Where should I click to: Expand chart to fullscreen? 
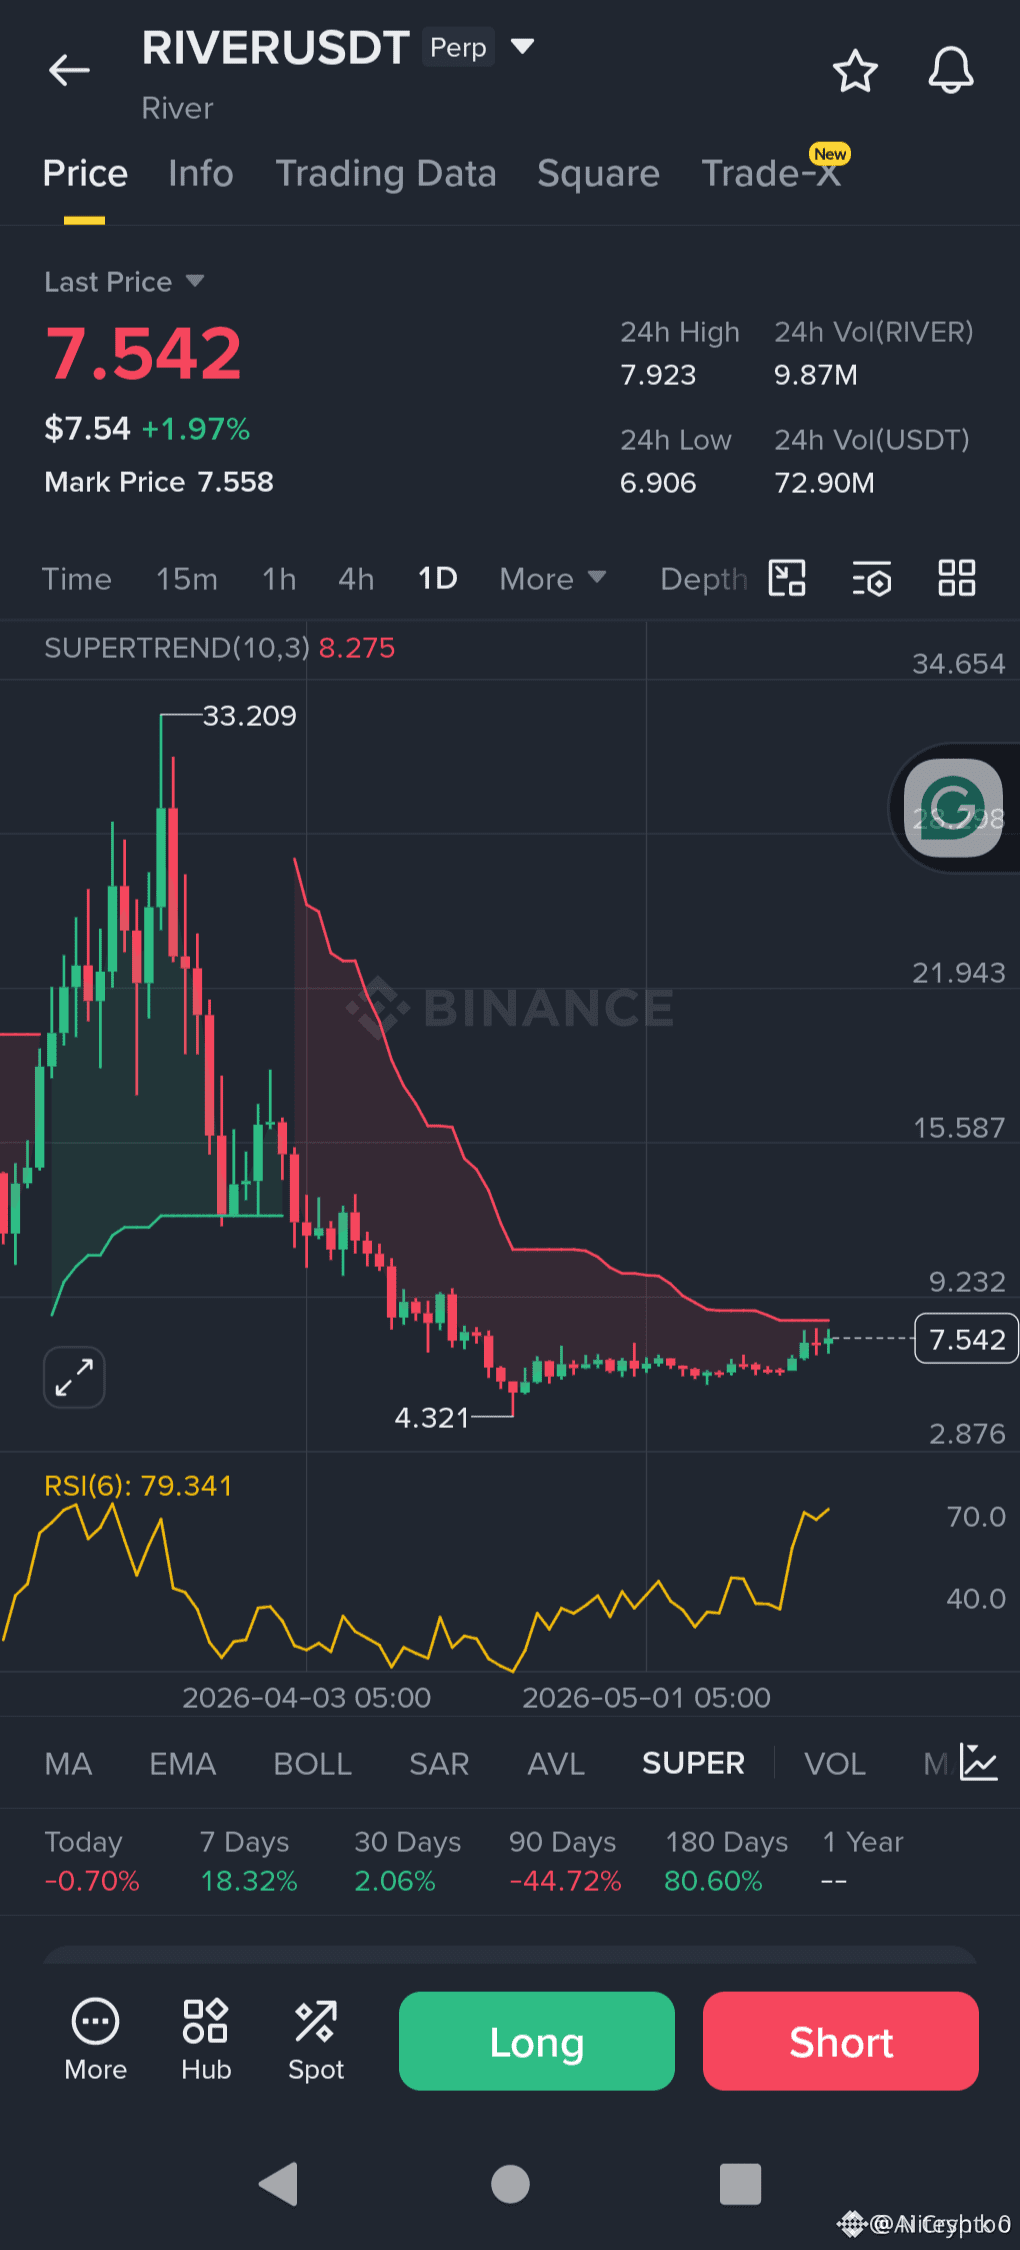pos(74,1377)
